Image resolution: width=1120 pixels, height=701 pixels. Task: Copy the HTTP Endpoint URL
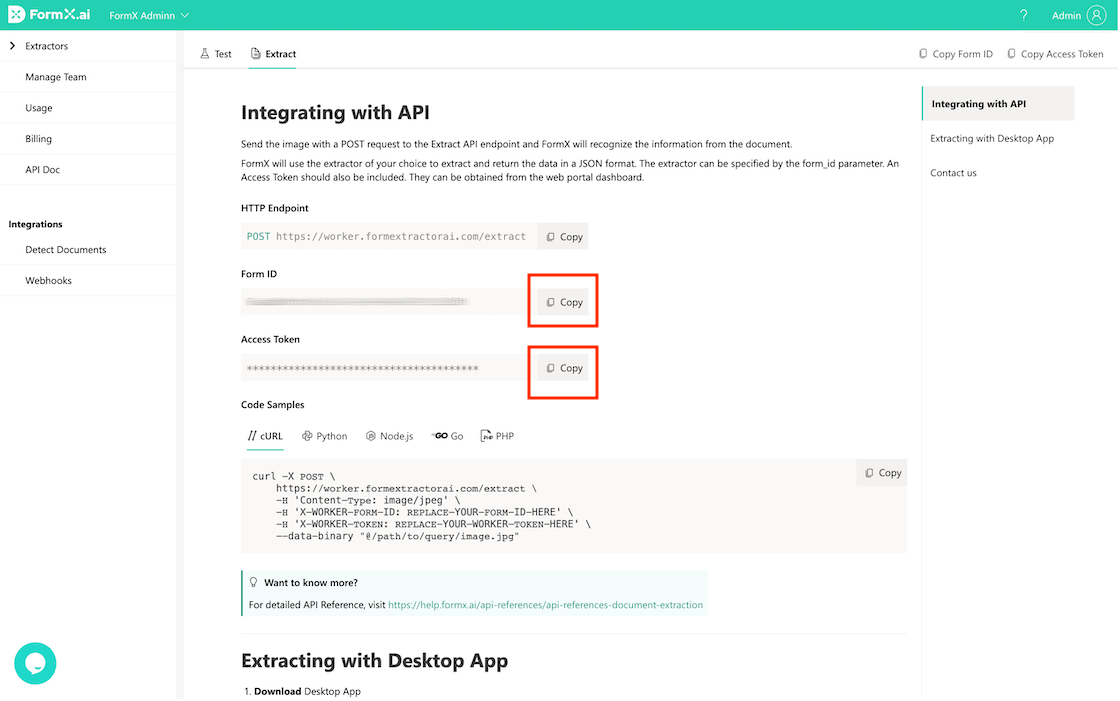pyautogui.click(x=564, y=237)
